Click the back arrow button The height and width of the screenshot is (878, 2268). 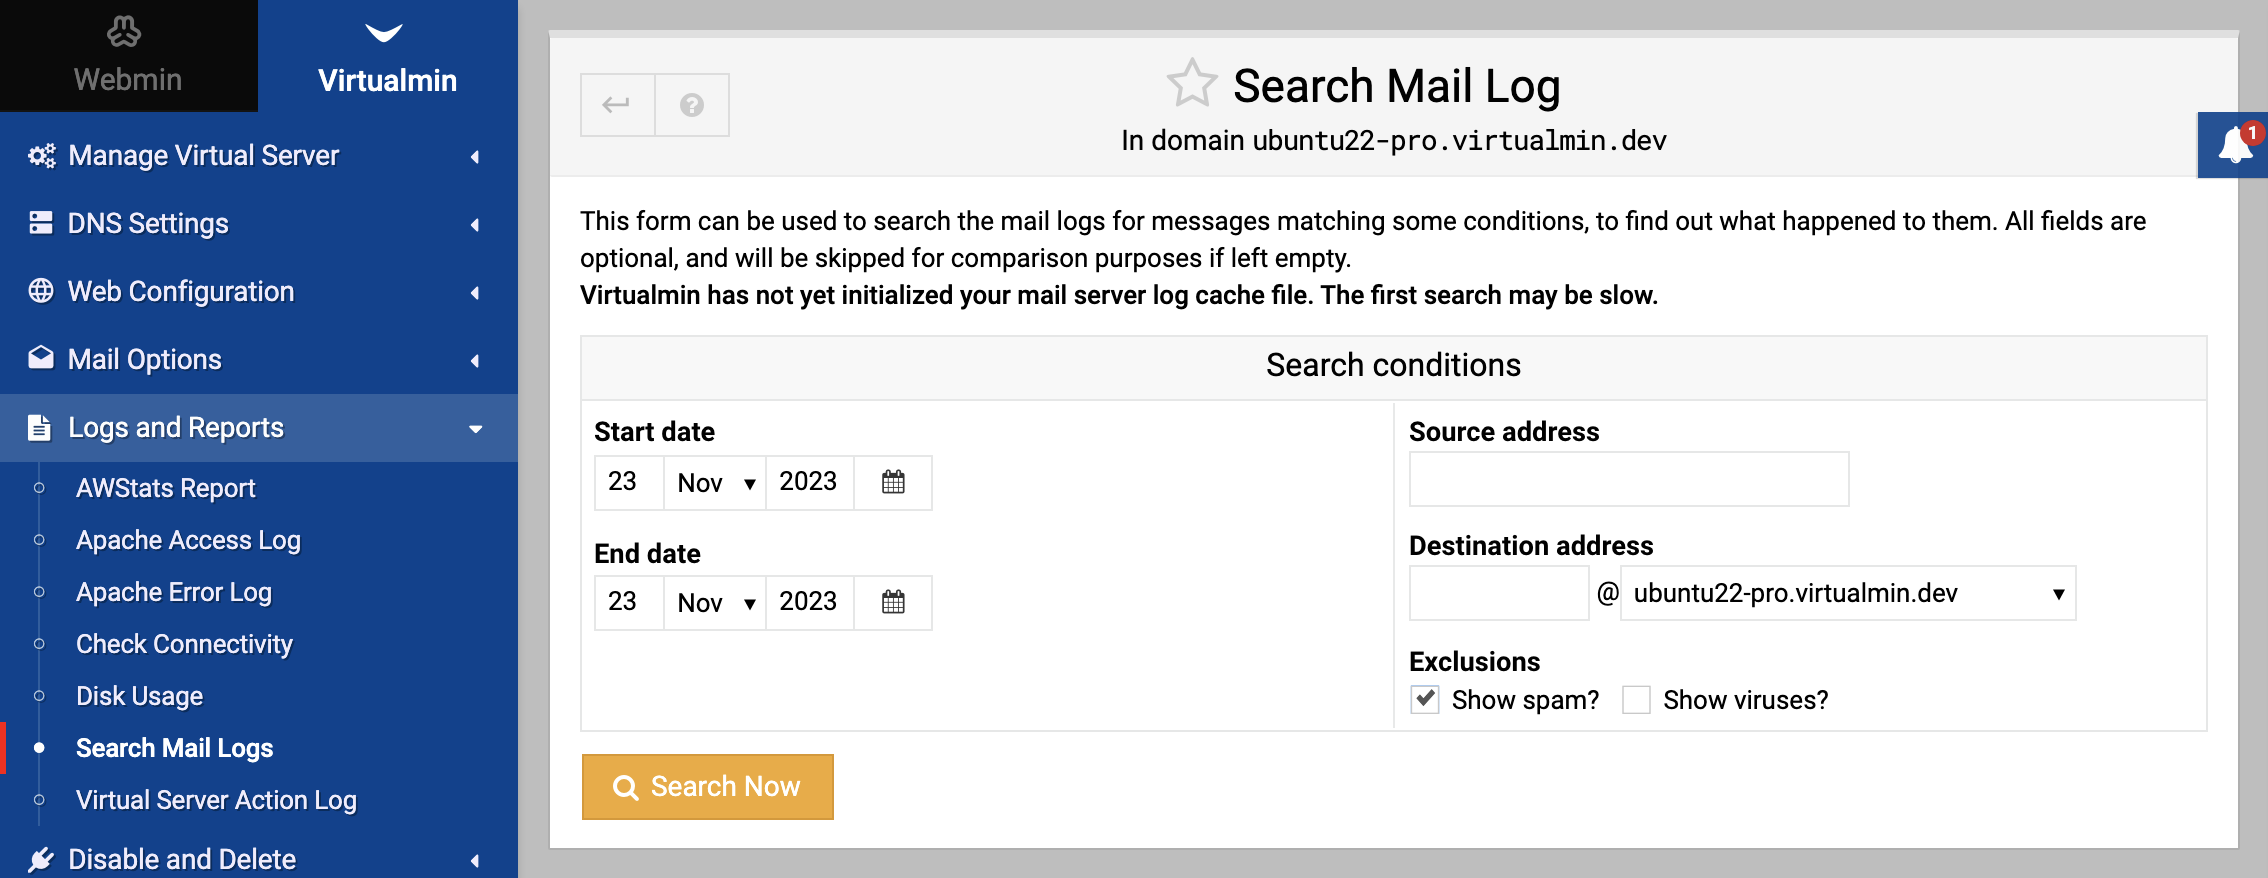pos(617,104)
